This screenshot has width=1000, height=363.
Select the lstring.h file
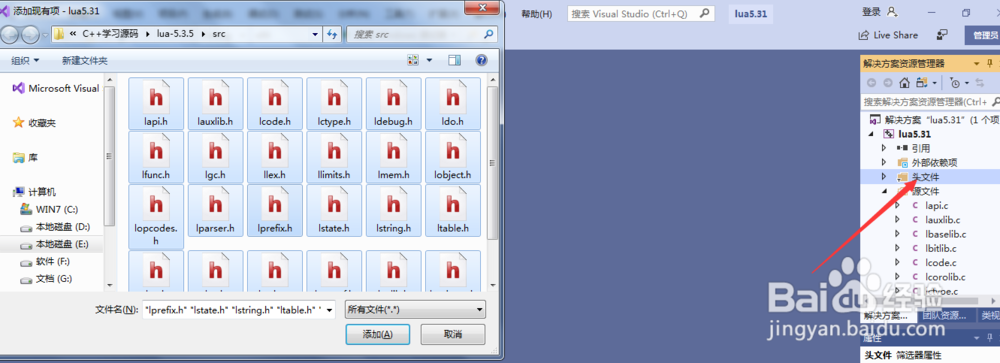pos(393,211)
